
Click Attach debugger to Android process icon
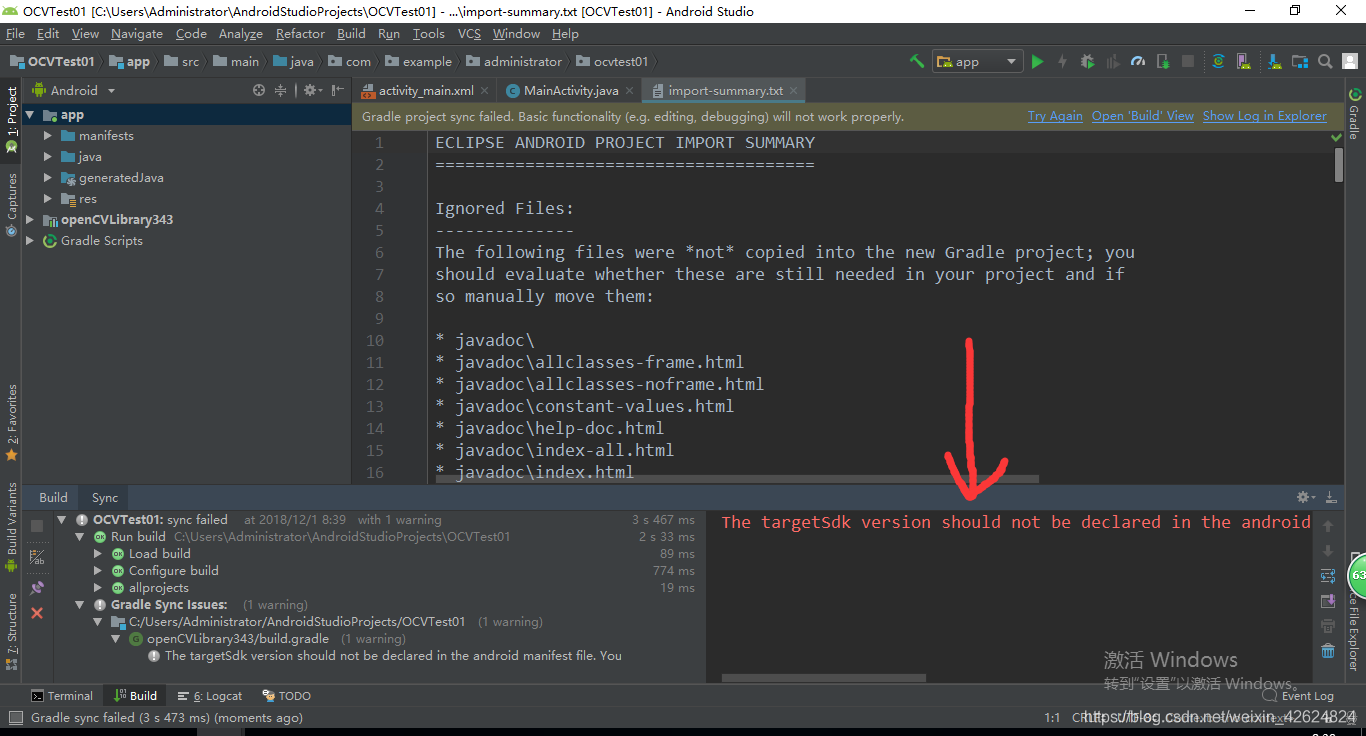[x=1162, y=61]
